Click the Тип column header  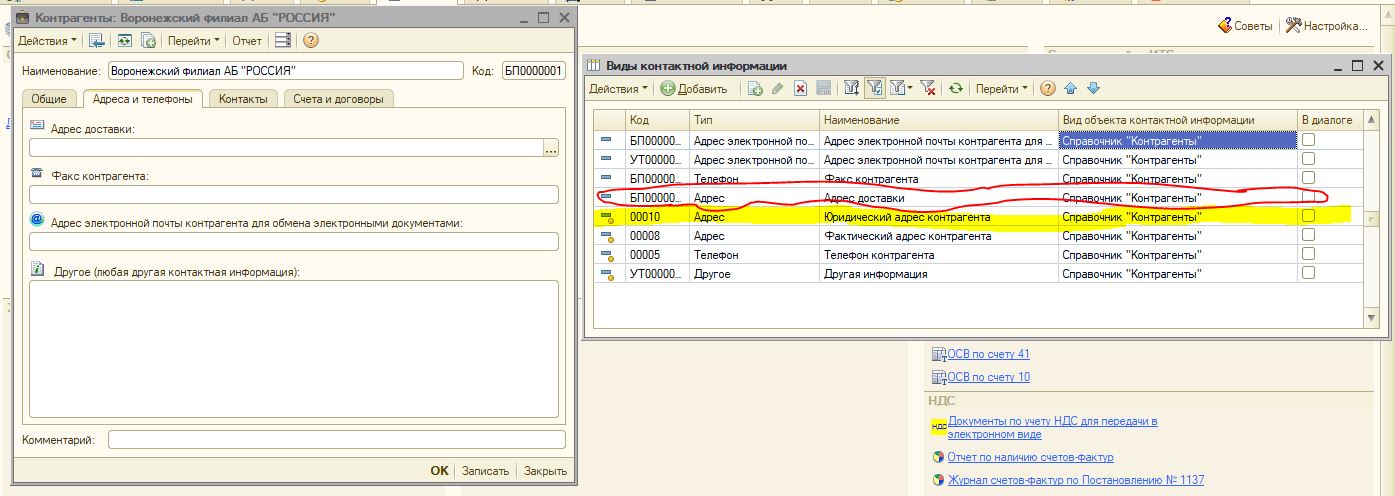coord(754,120)
